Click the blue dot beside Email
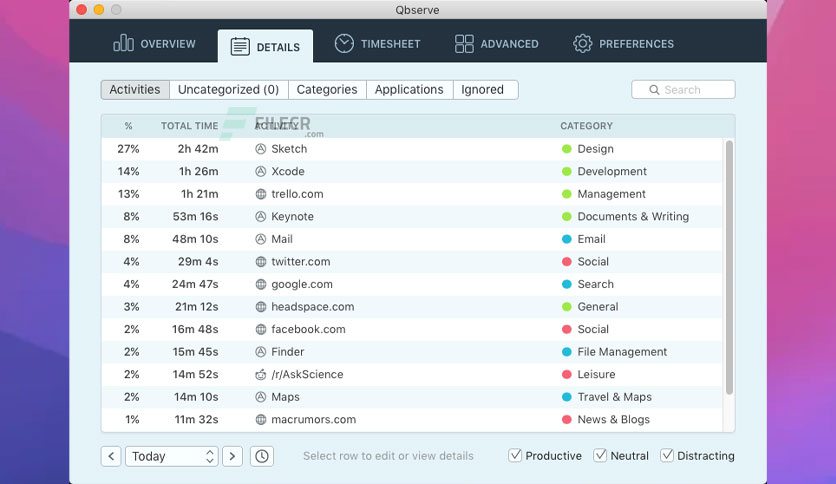The image size is (836, 484). [567, 239]
